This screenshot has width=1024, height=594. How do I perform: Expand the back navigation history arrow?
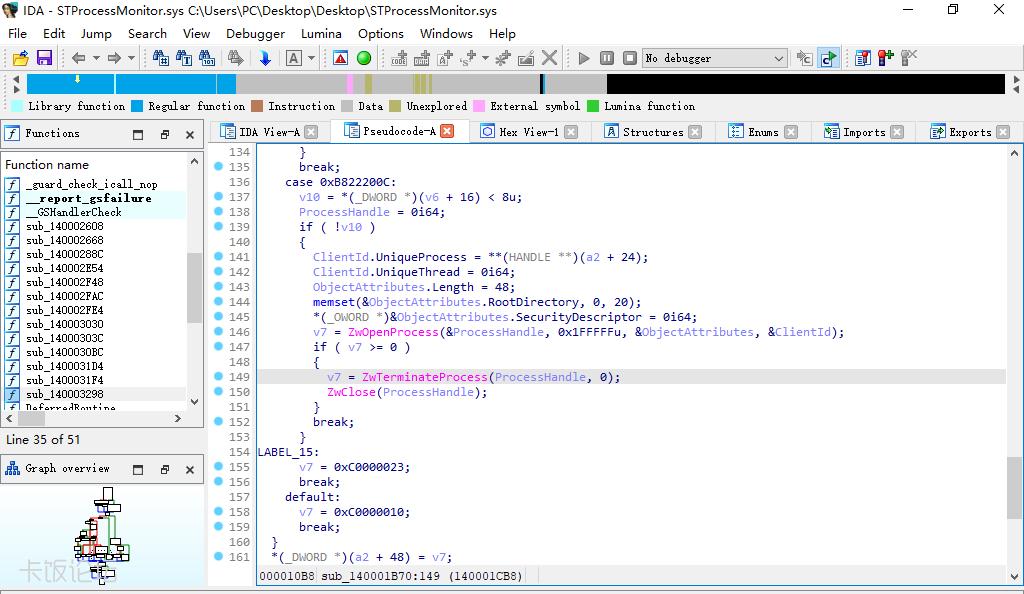pos(95,58)
